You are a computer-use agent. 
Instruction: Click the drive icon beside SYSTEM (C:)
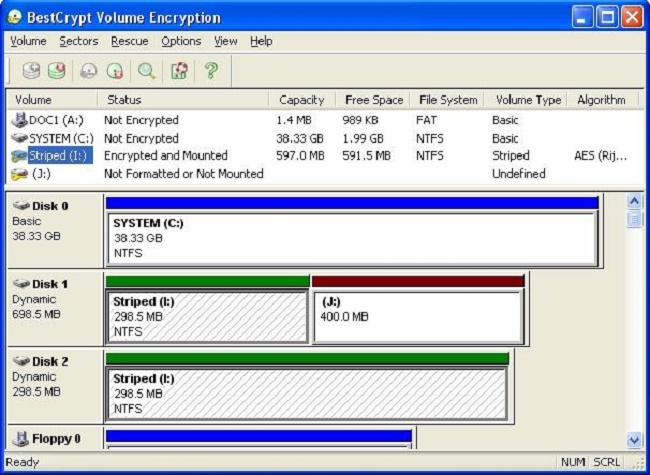19,138
